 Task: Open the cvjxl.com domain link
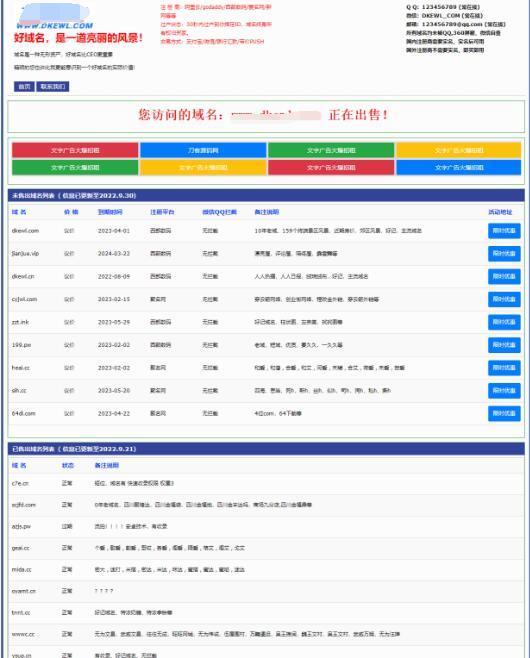(24, 299)
